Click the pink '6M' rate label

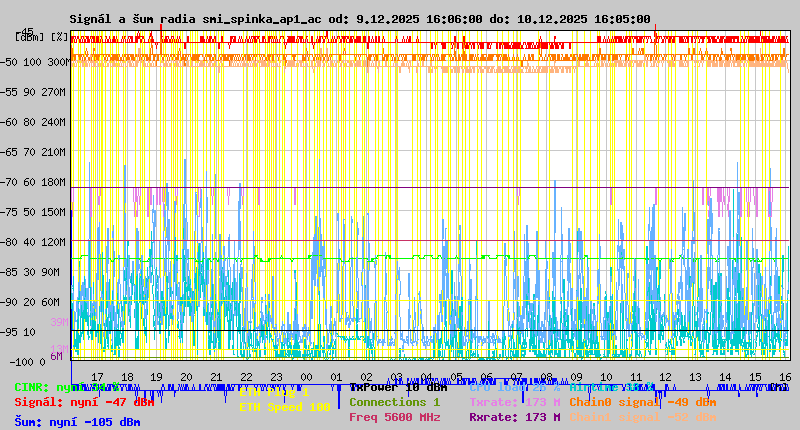tap(56, 356)
